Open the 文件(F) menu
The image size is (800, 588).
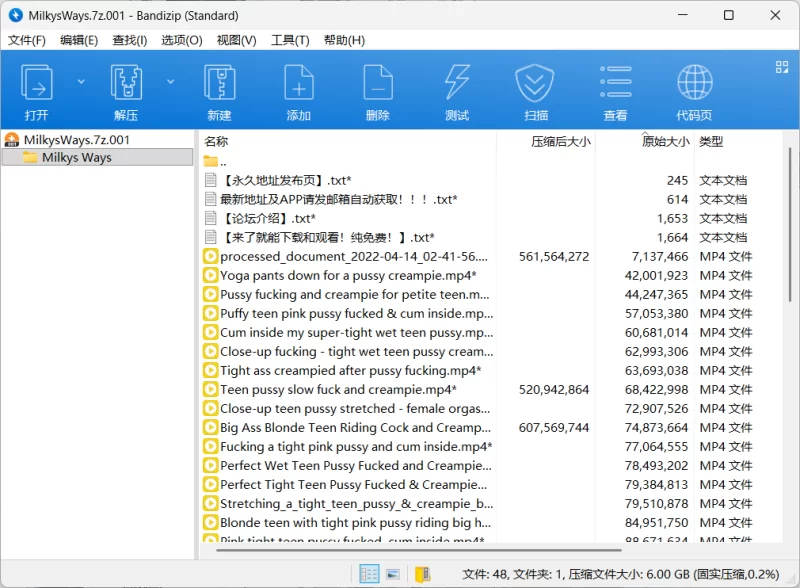coord(27,40)
